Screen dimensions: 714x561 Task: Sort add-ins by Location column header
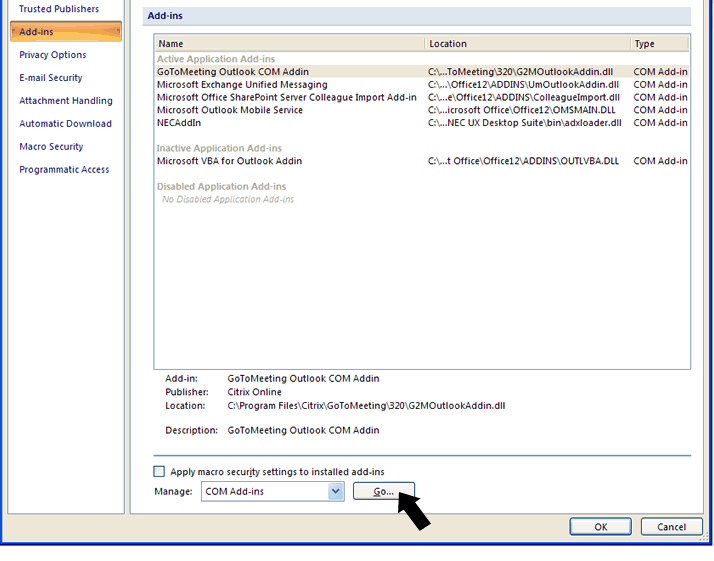(x=528, y=44)
